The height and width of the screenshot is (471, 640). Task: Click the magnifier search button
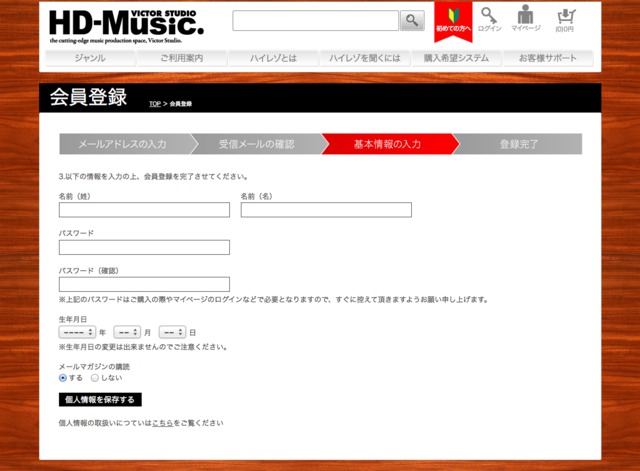tap(412, 20)
